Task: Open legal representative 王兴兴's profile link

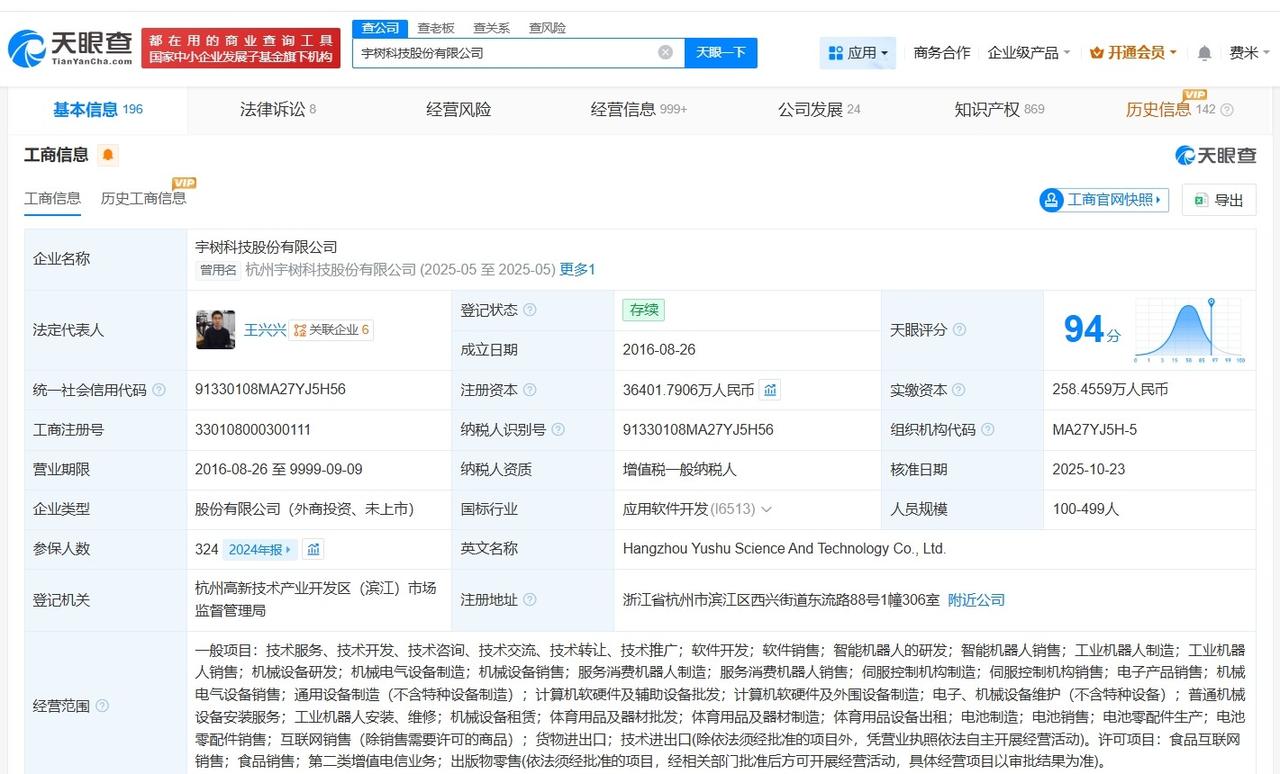Action: pos(265,330)
